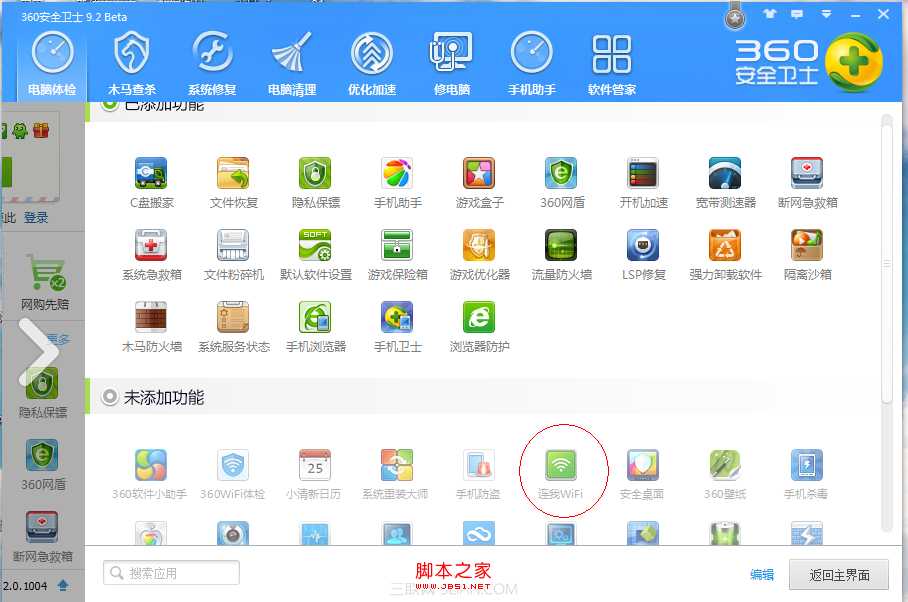This screenshot has width=908, height=602.
Task: Launch the C盘搬家 disk mover tool
Action: 150,170
